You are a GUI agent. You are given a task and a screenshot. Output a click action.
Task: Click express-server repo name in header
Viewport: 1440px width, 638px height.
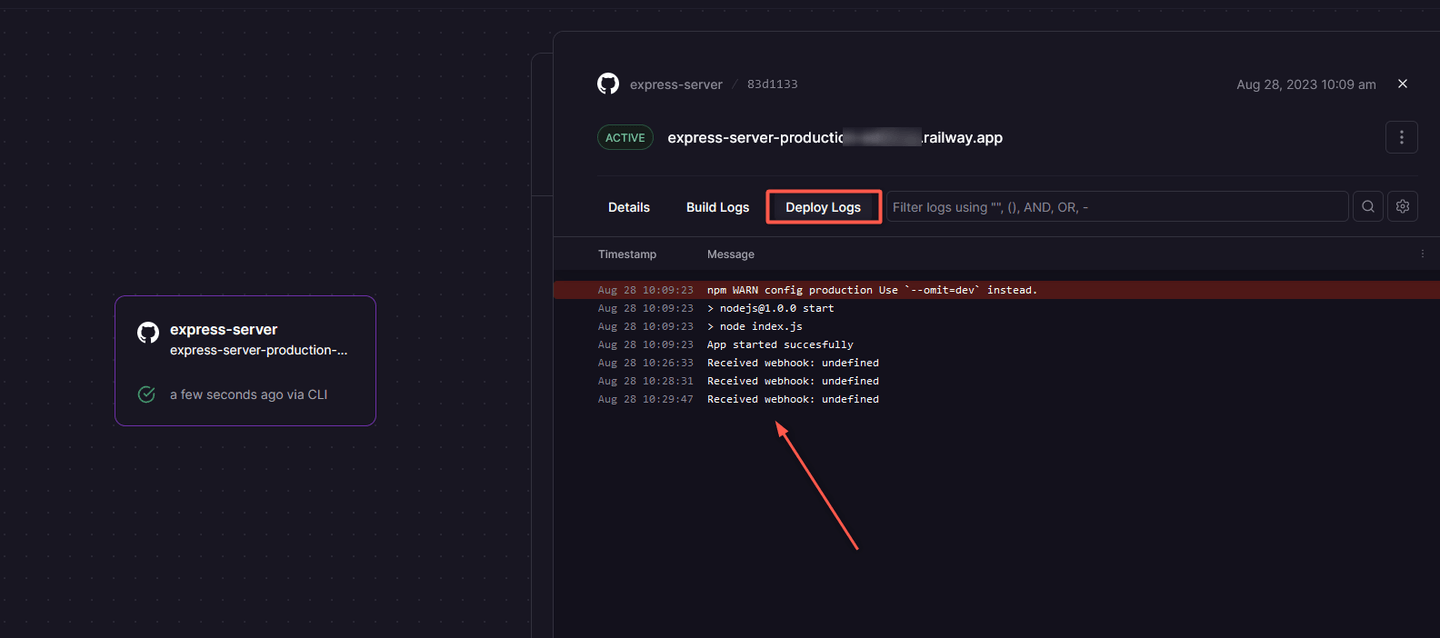coord(675,84)
